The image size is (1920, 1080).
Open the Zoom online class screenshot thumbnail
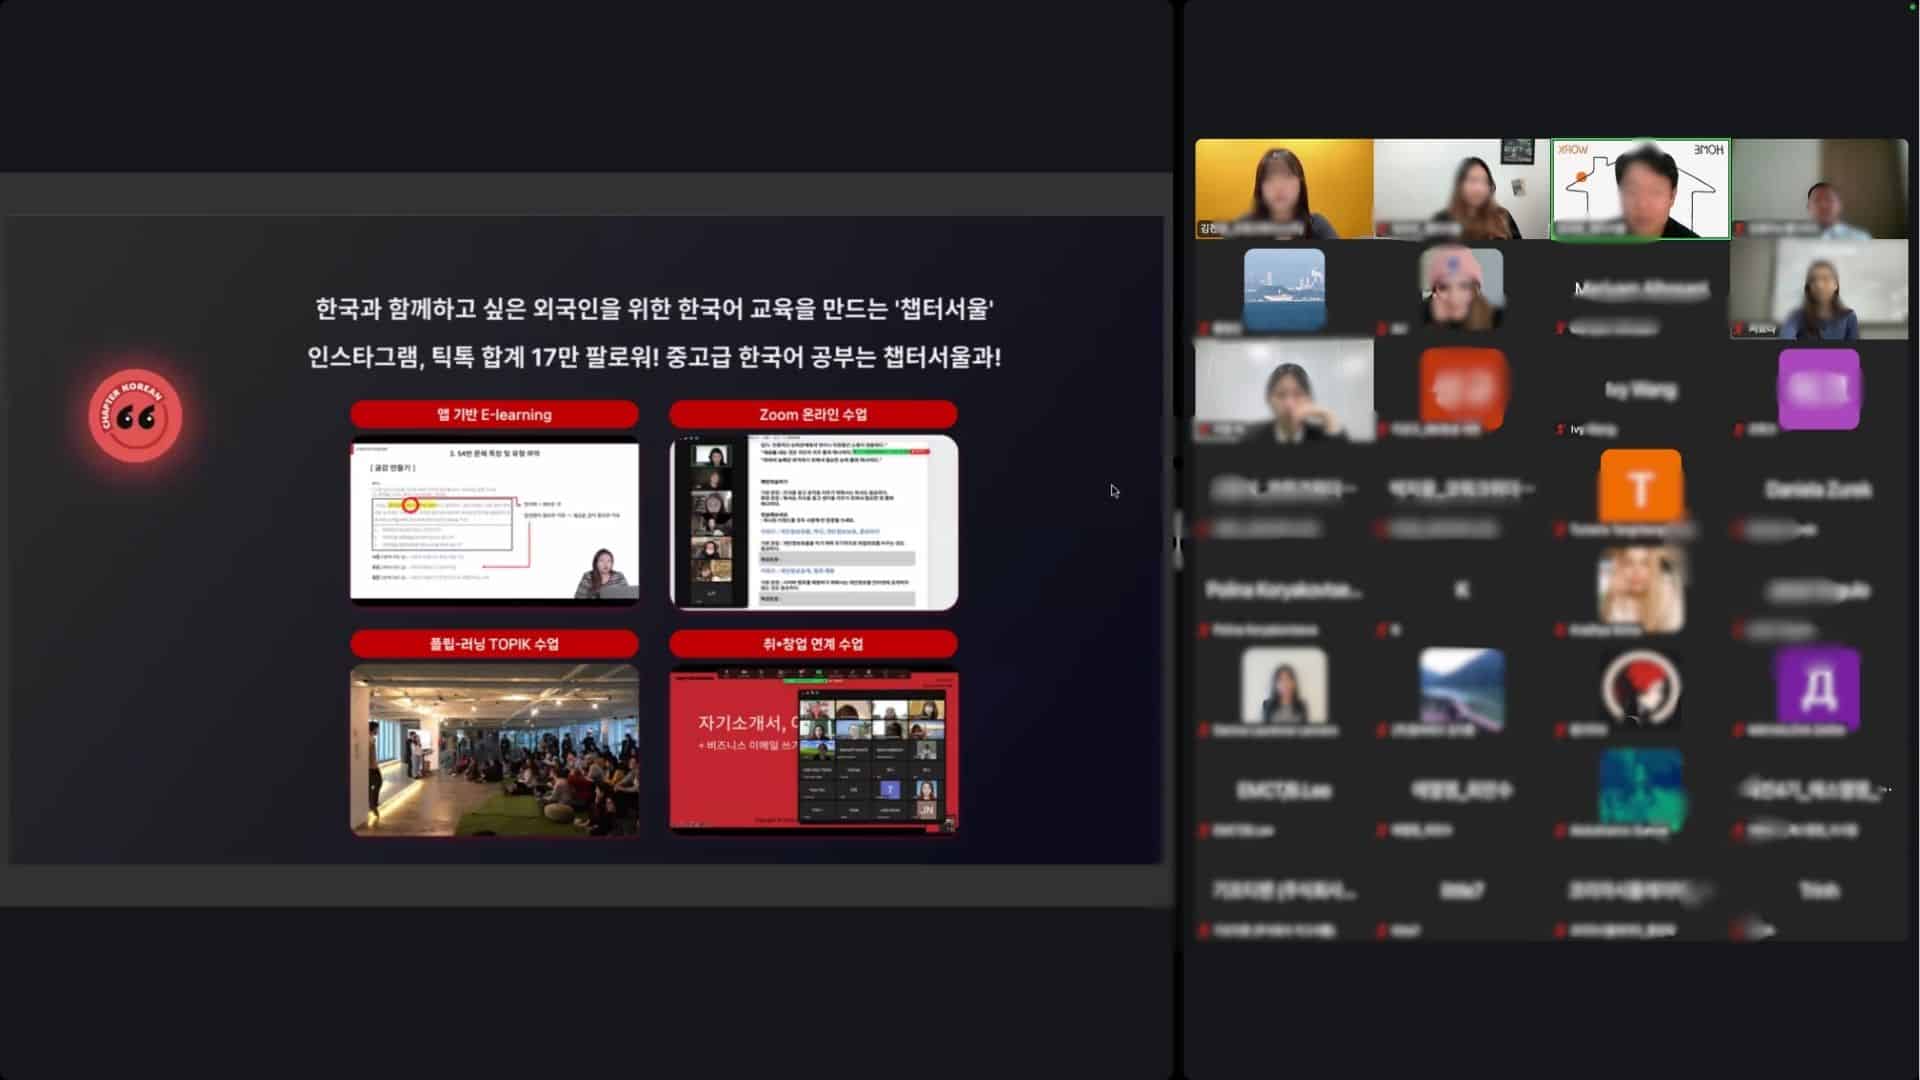[813, 522]
